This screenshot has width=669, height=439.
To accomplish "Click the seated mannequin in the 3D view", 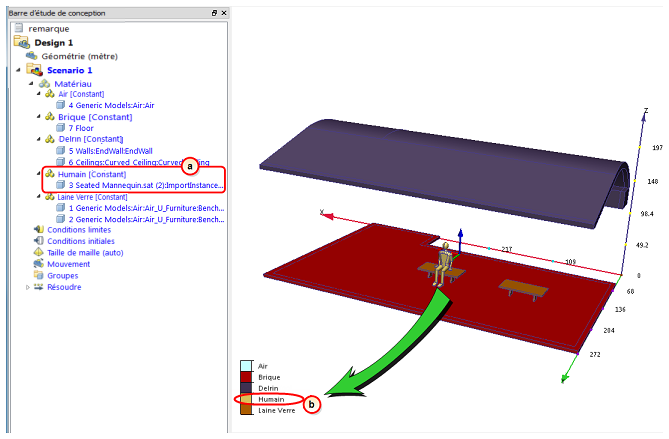I will point(444,263).
